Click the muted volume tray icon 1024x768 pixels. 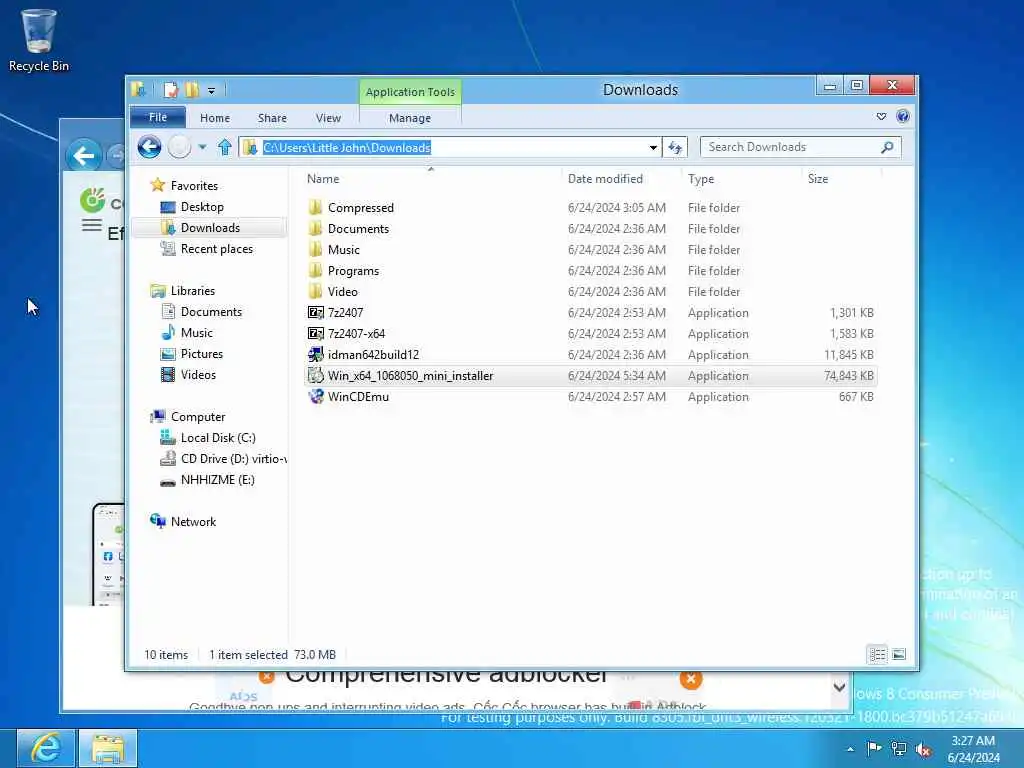923,749
